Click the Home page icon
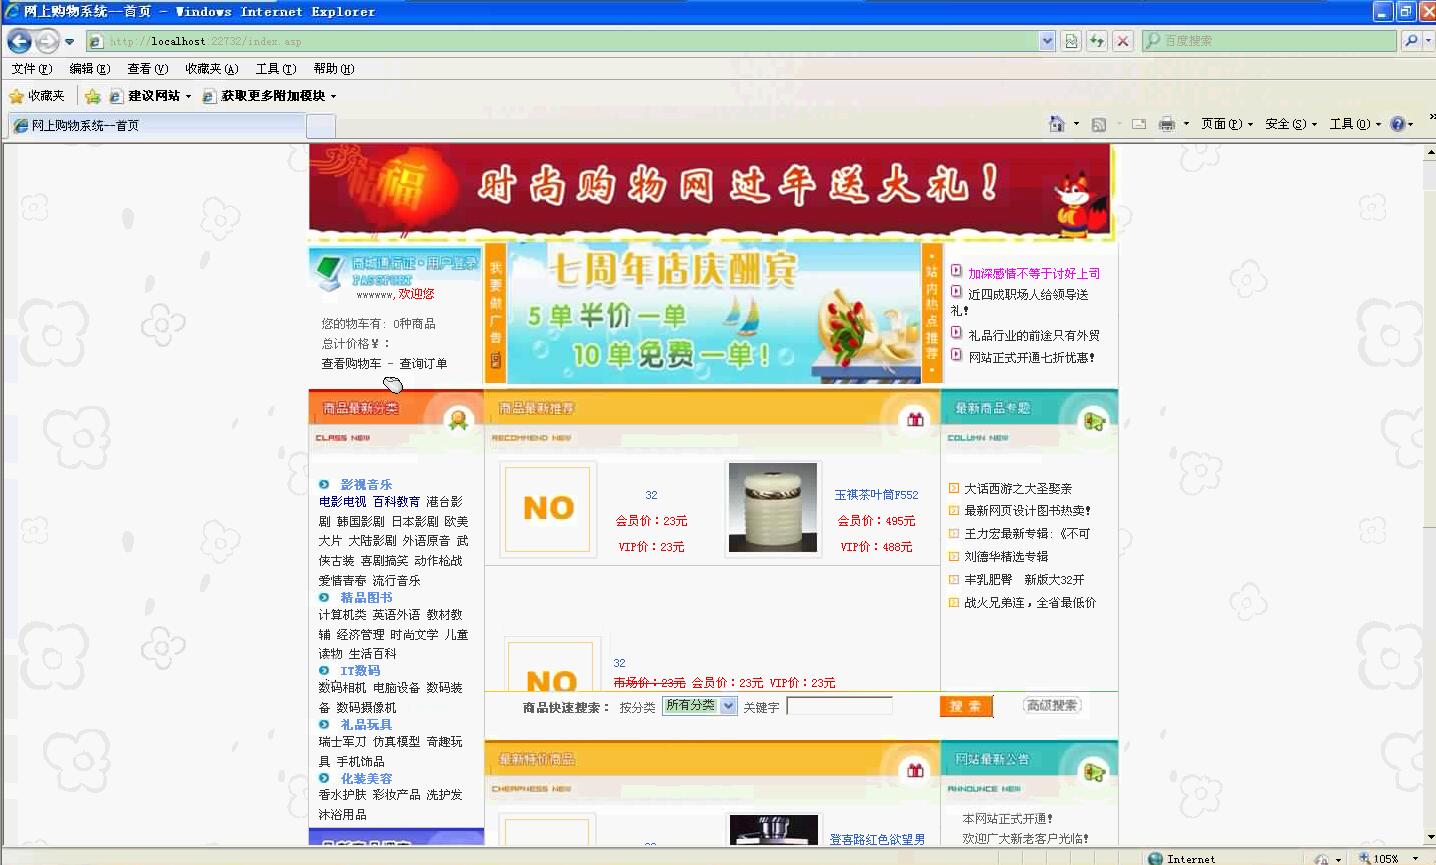 tap(1057, 124)
